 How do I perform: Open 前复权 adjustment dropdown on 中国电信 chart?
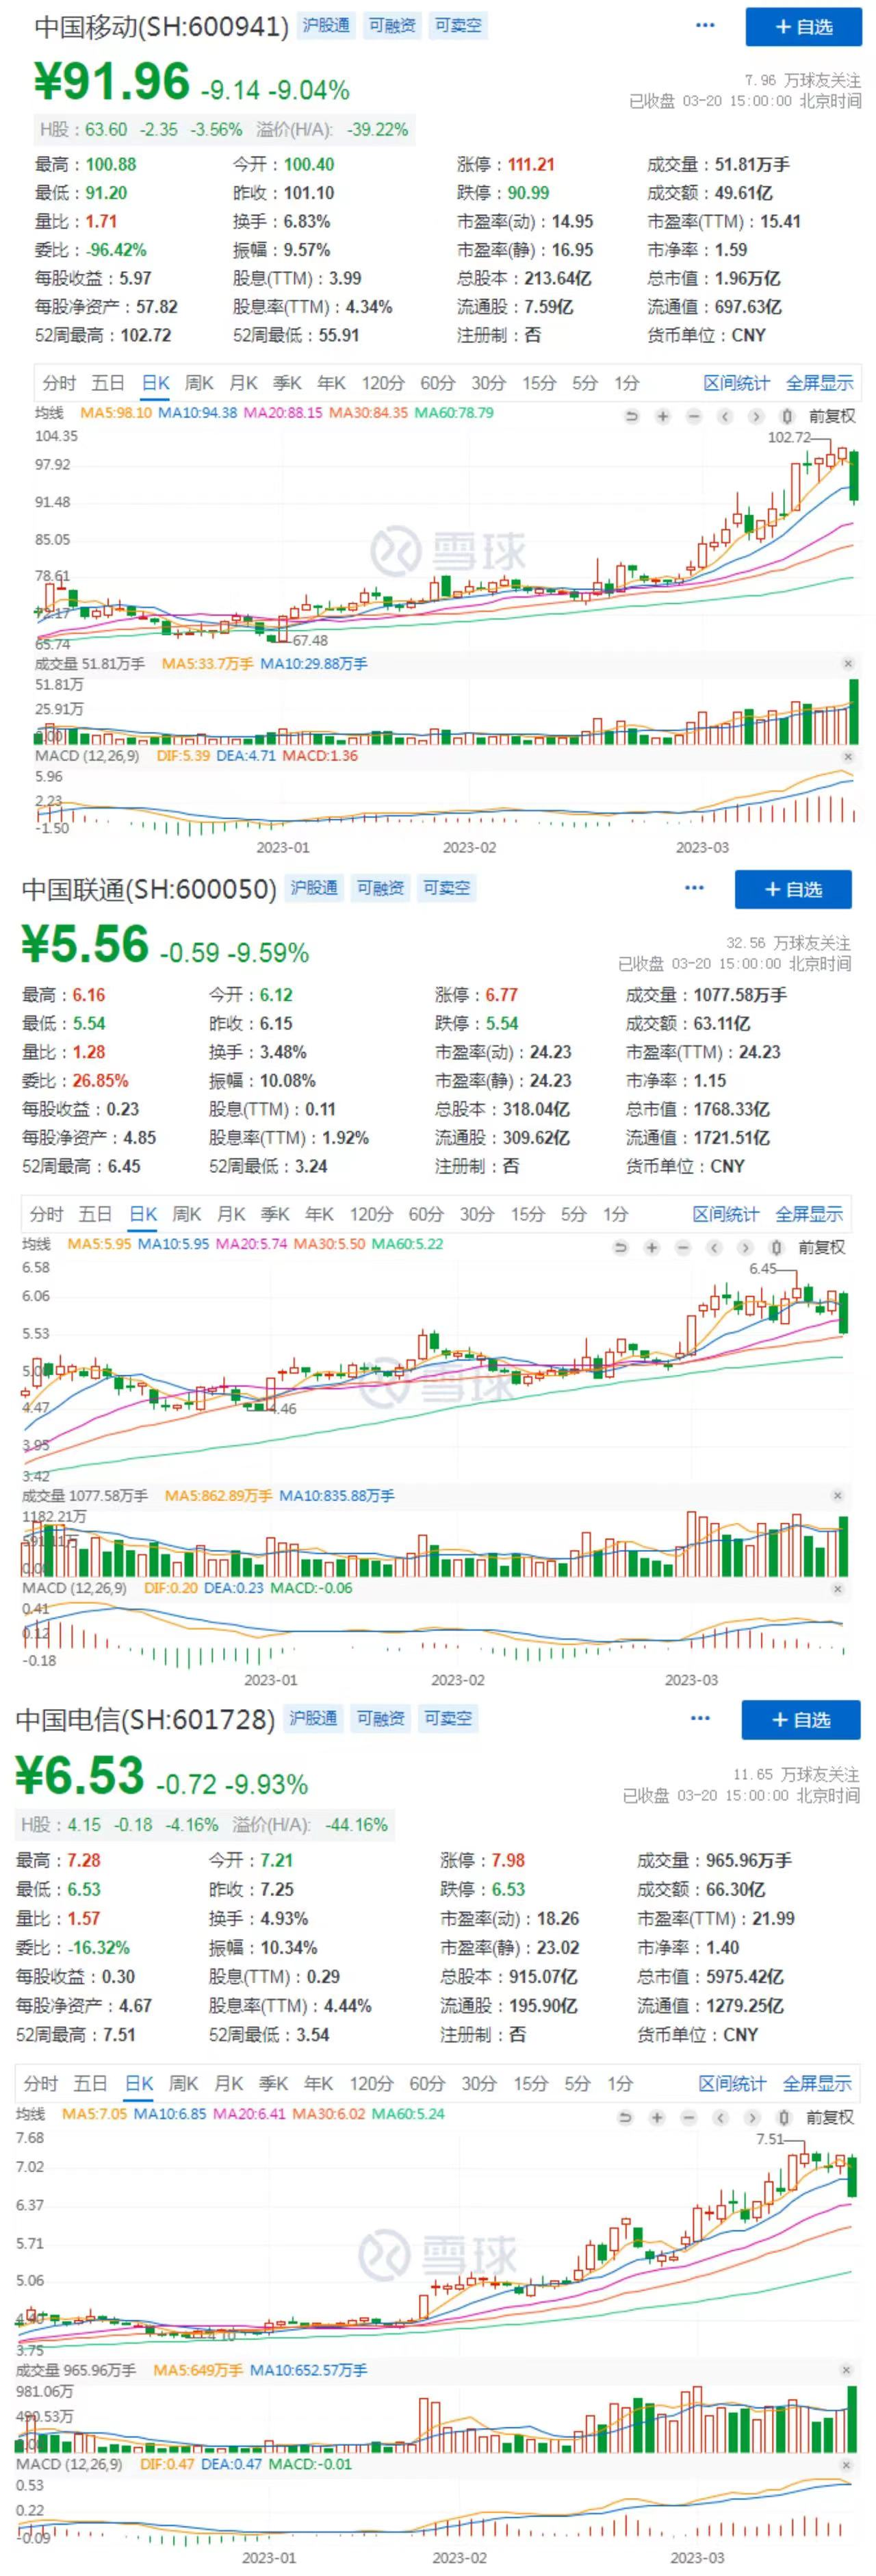(829, 2117)
